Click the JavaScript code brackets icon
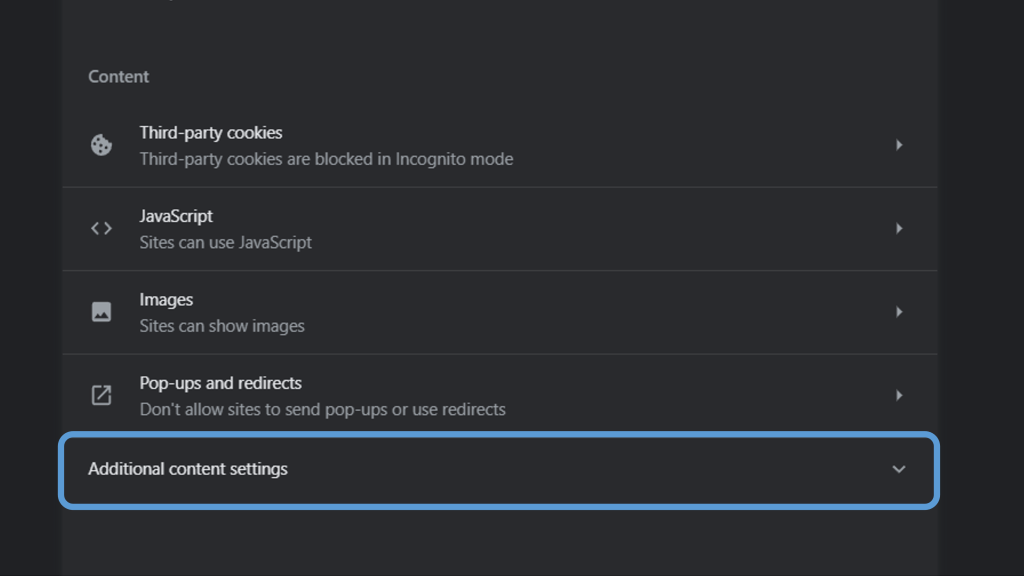The width and height of the screenshot is (1024, 576). pyautogui.click(x=101, y=228)
